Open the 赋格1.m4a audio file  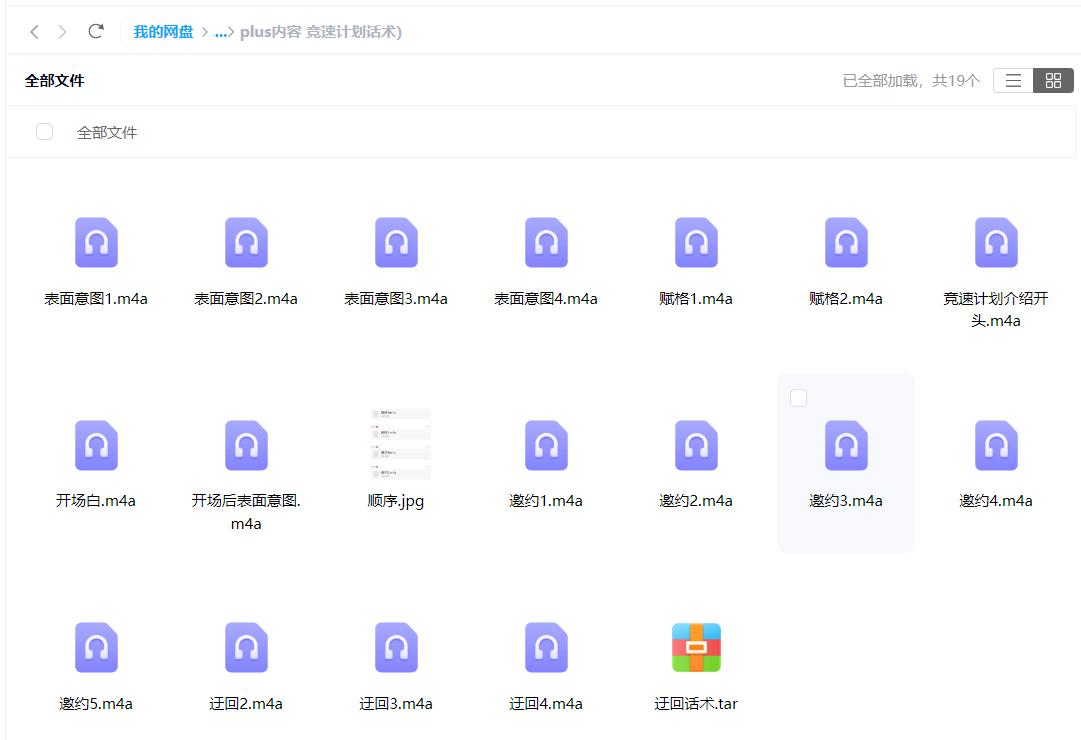point(696,243)
